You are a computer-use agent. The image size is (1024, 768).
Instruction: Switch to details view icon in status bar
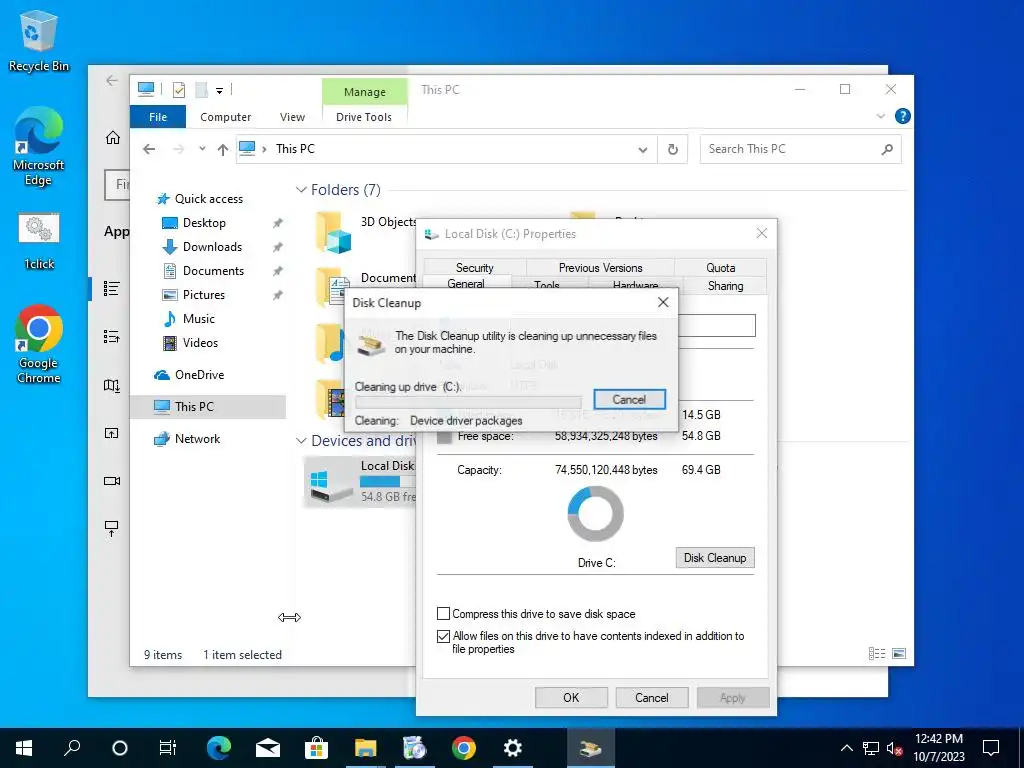[876, 654]
